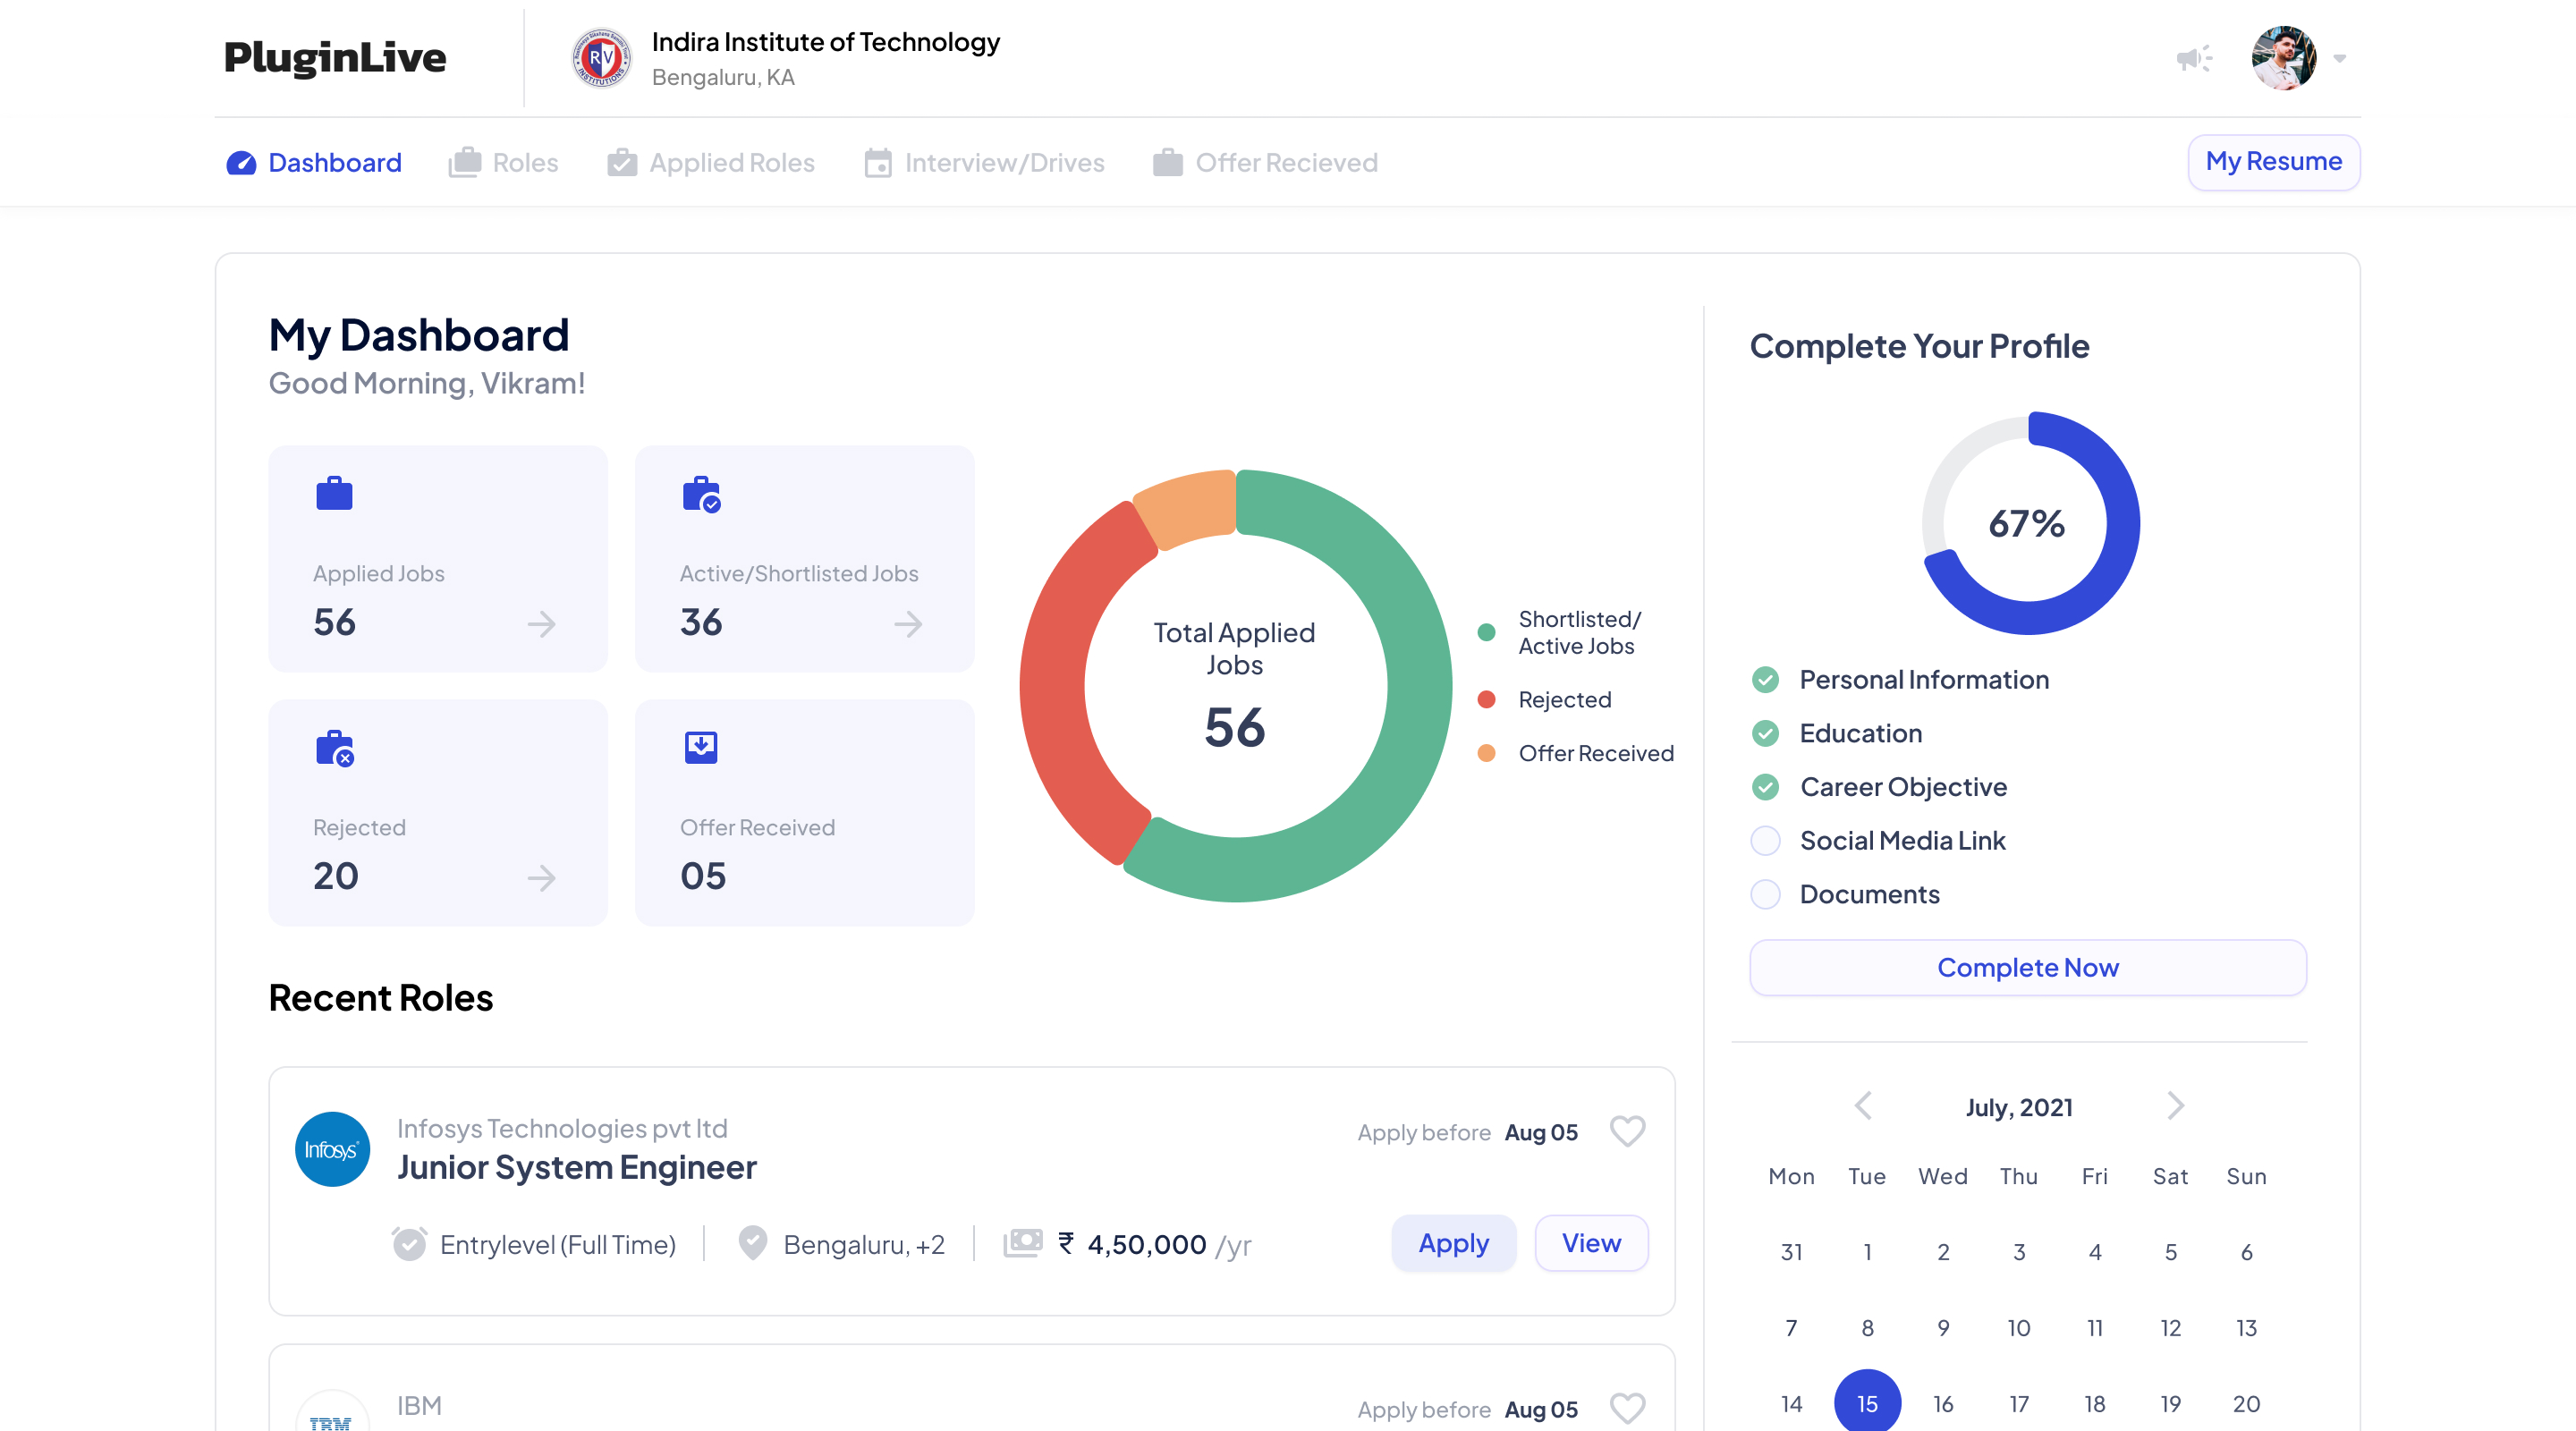Open Rejected jobs card arrow
Viewport: 2576px width, 1431px height.
(541, 878)
